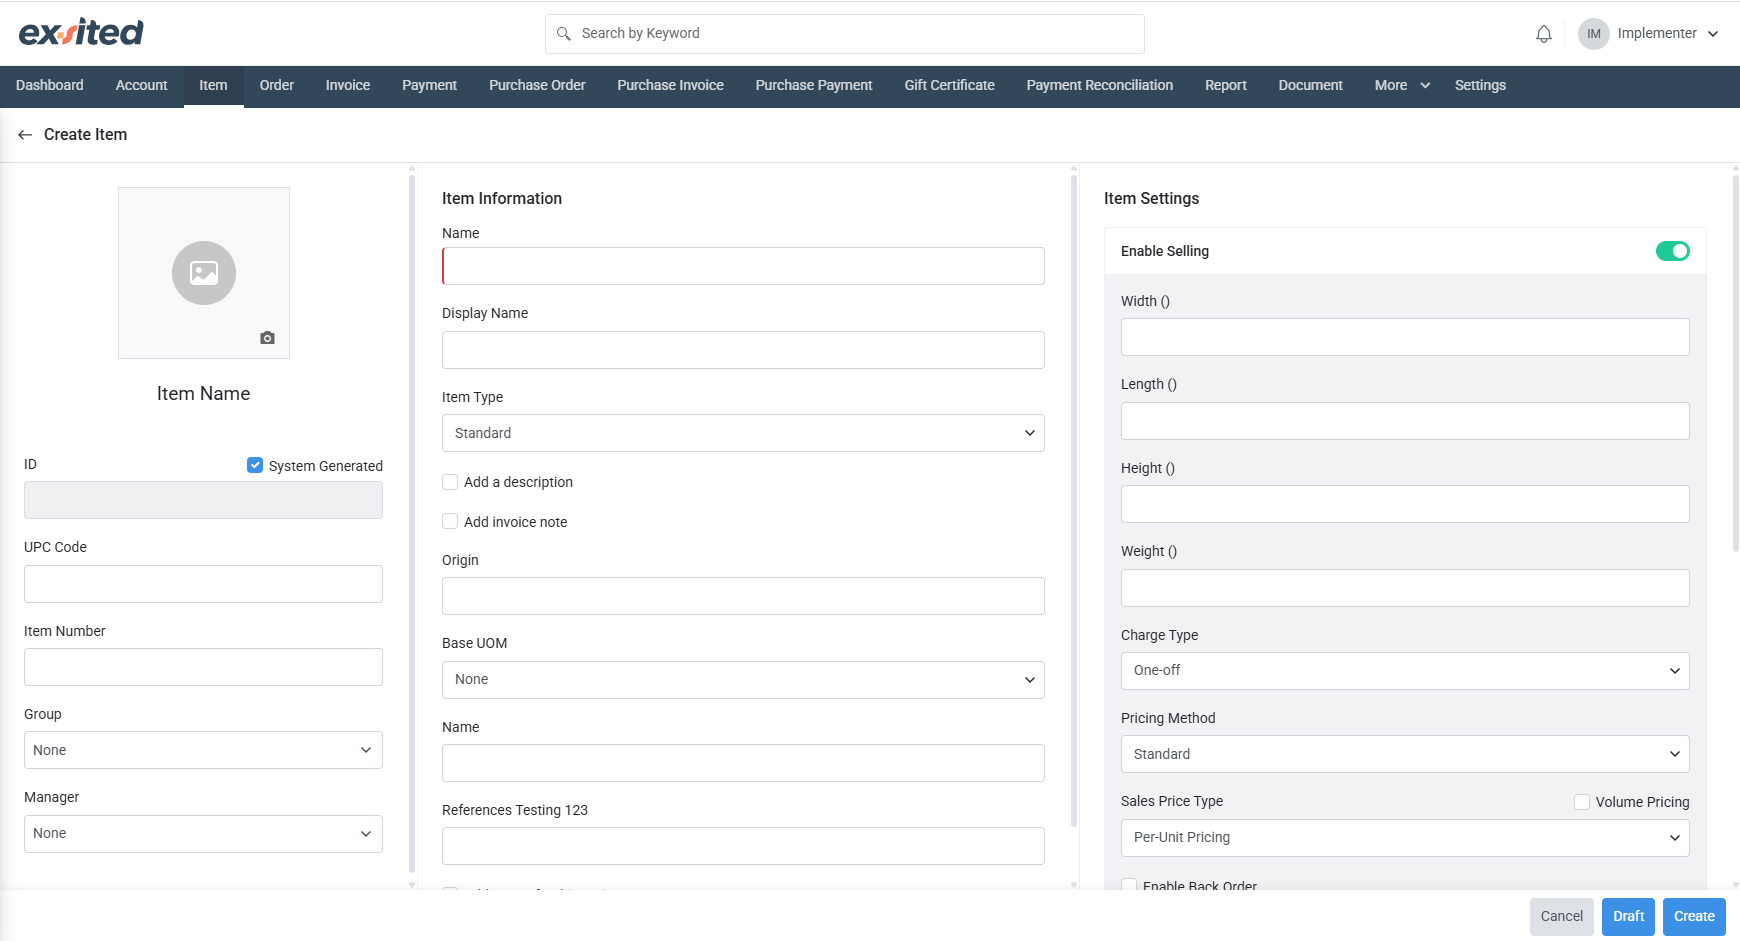Click the item image placeholder
The height and width of the screenshot is (941, 1740).
click(204, 273)
